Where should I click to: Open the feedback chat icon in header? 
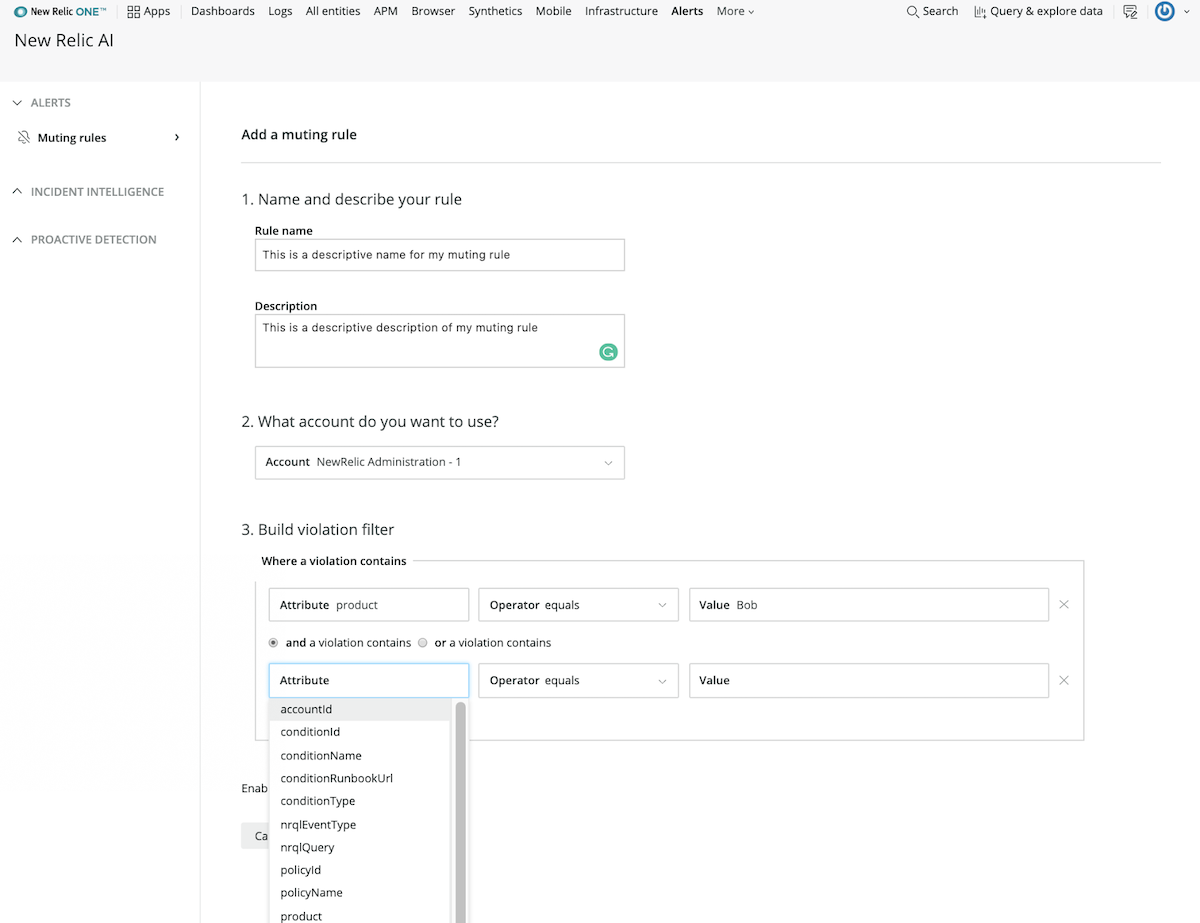point(1130,12)
